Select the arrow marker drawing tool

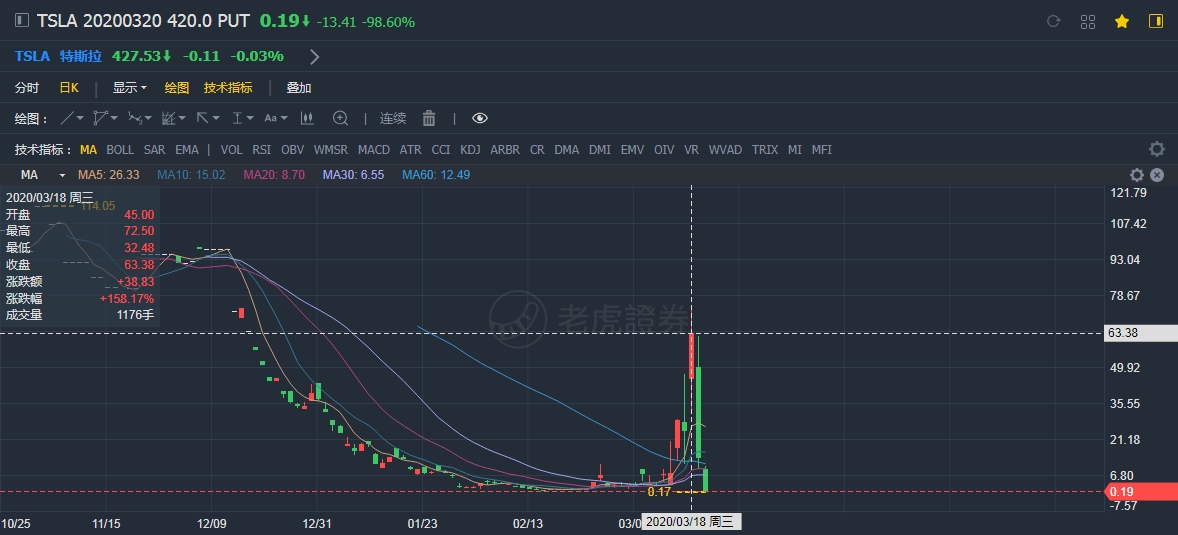[203, 118]
